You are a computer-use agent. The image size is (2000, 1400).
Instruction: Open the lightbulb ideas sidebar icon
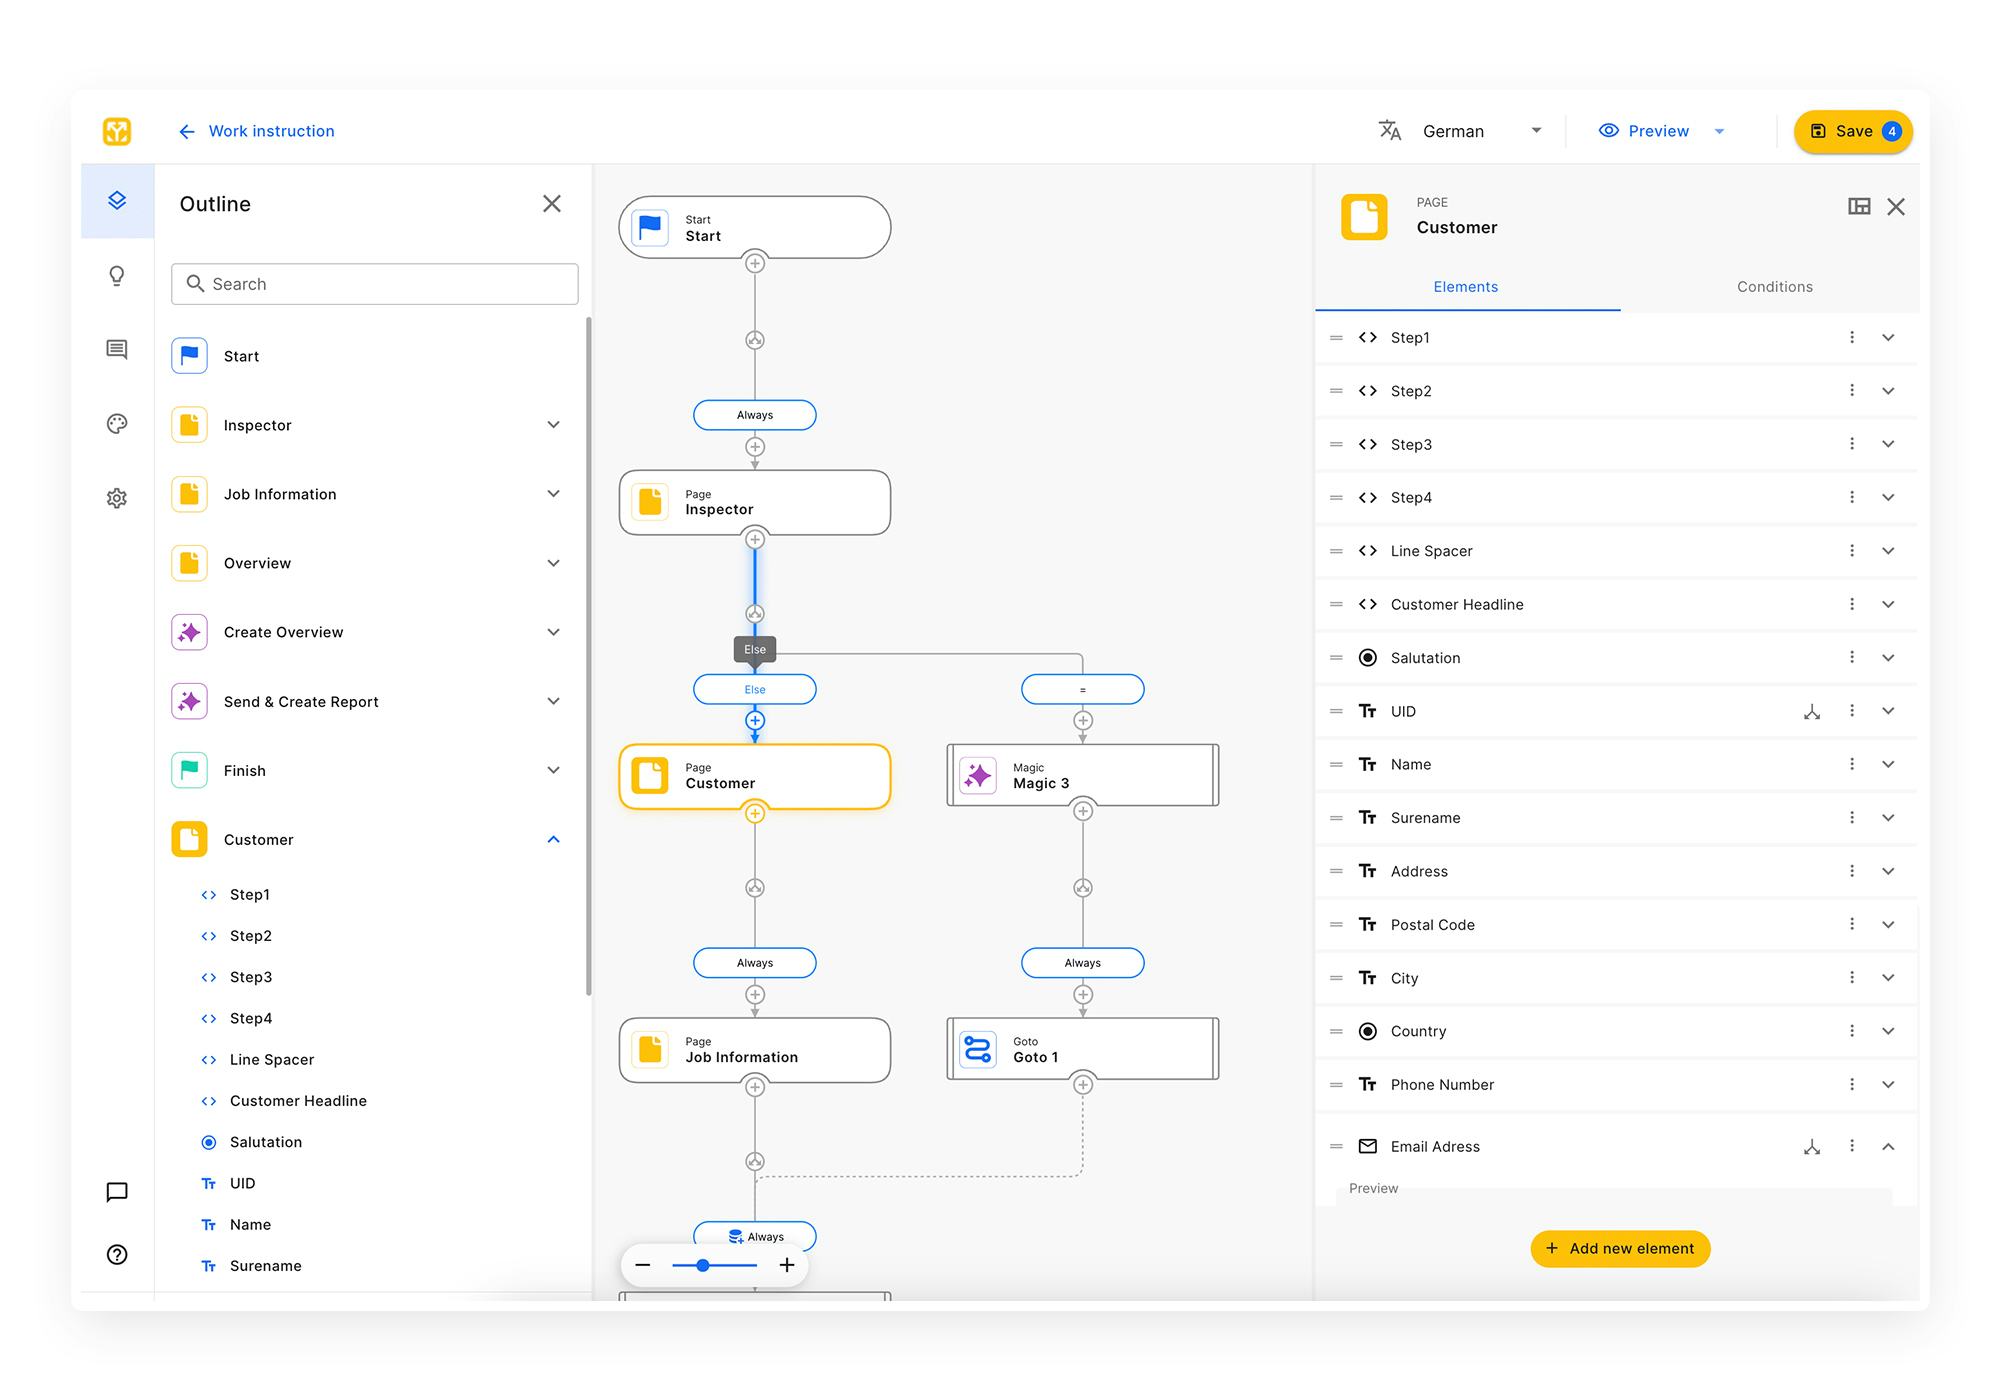coord(117,276)
